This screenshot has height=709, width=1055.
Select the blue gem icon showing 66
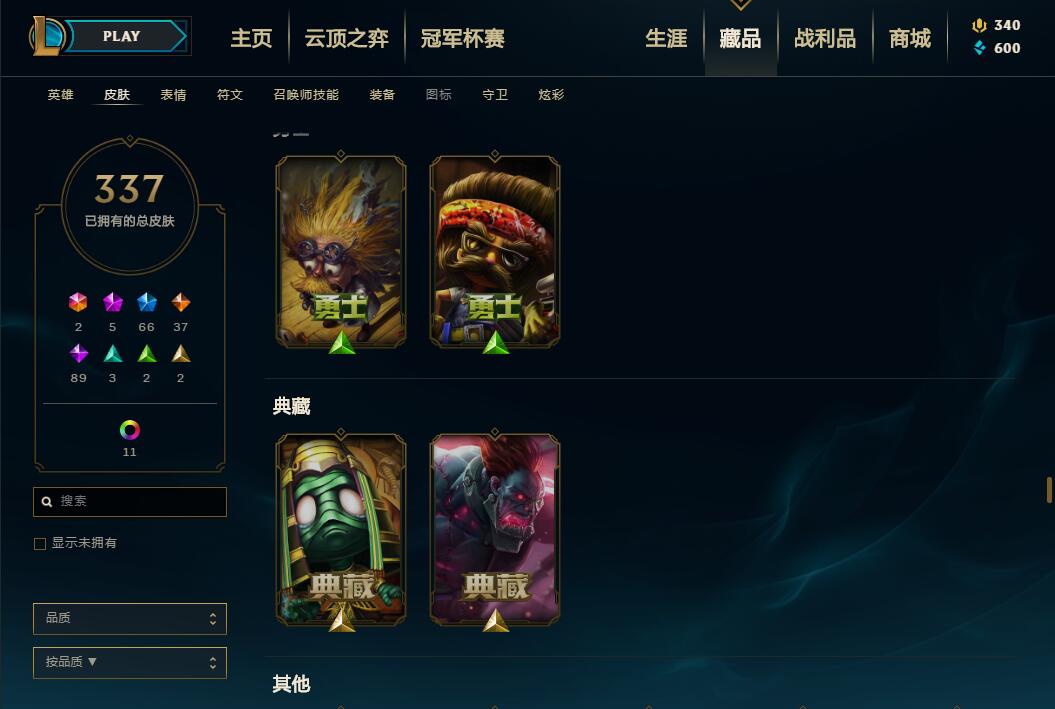[x=147, y=303]
